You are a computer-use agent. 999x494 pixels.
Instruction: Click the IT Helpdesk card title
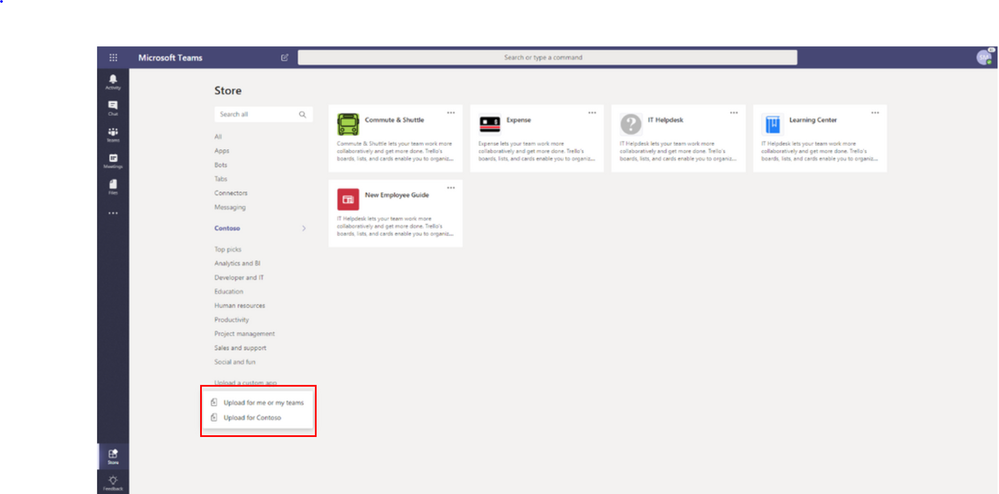click(666, 120)
